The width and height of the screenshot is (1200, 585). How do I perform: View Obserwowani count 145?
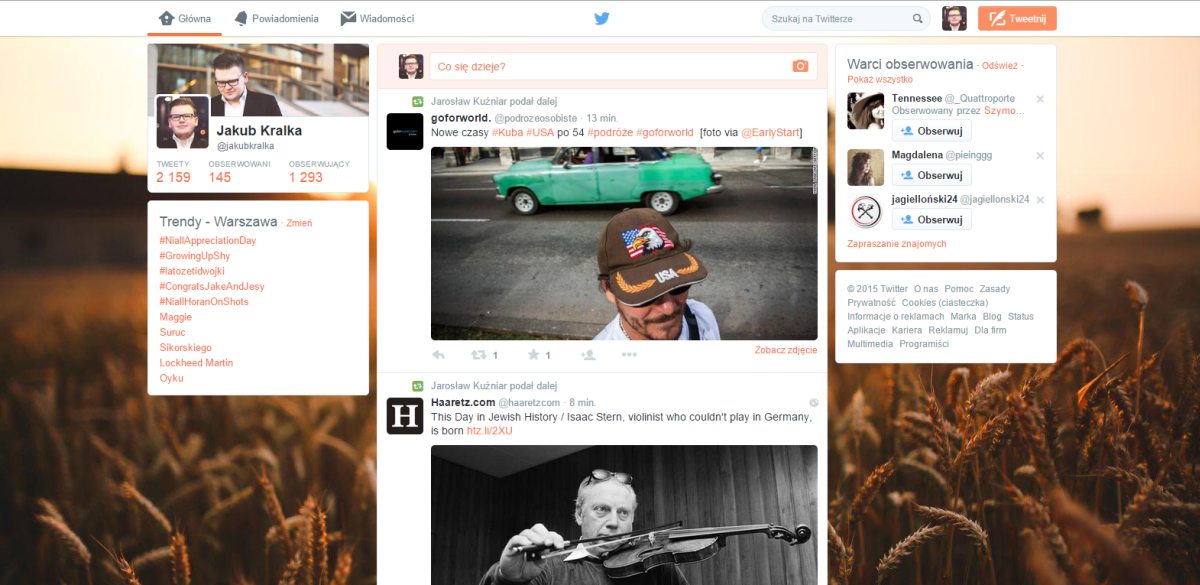pos(238,172)
